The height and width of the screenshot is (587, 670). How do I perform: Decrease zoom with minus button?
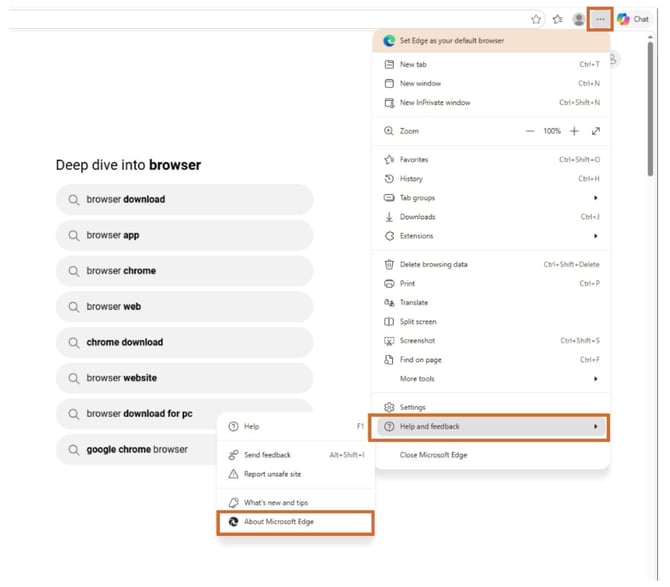(530, 131)
